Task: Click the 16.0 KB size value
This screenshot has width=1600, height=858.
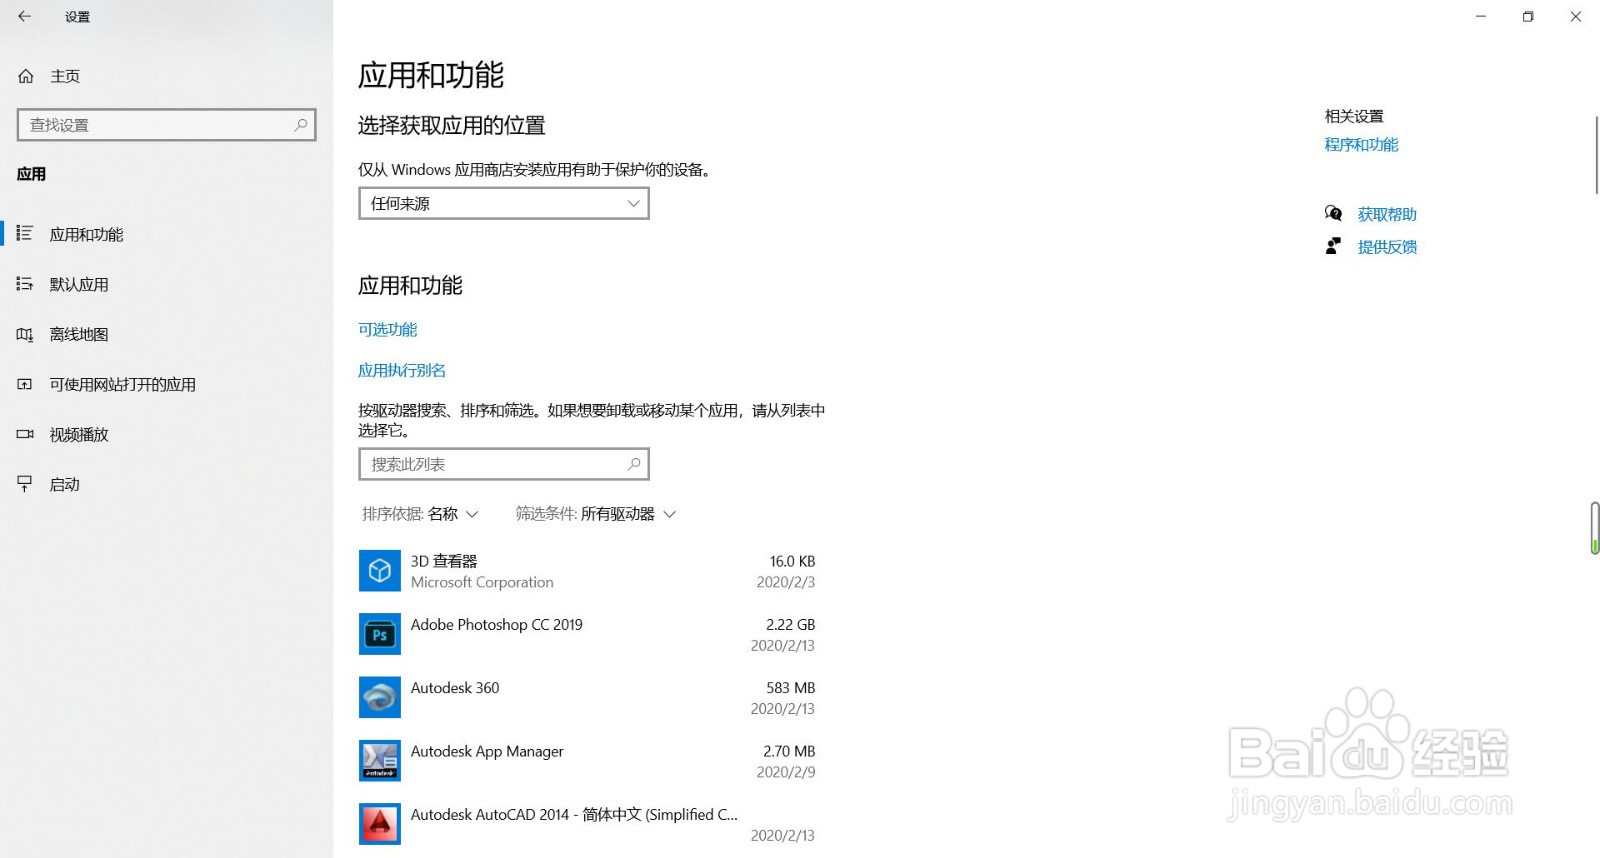Action: [792, 561]
